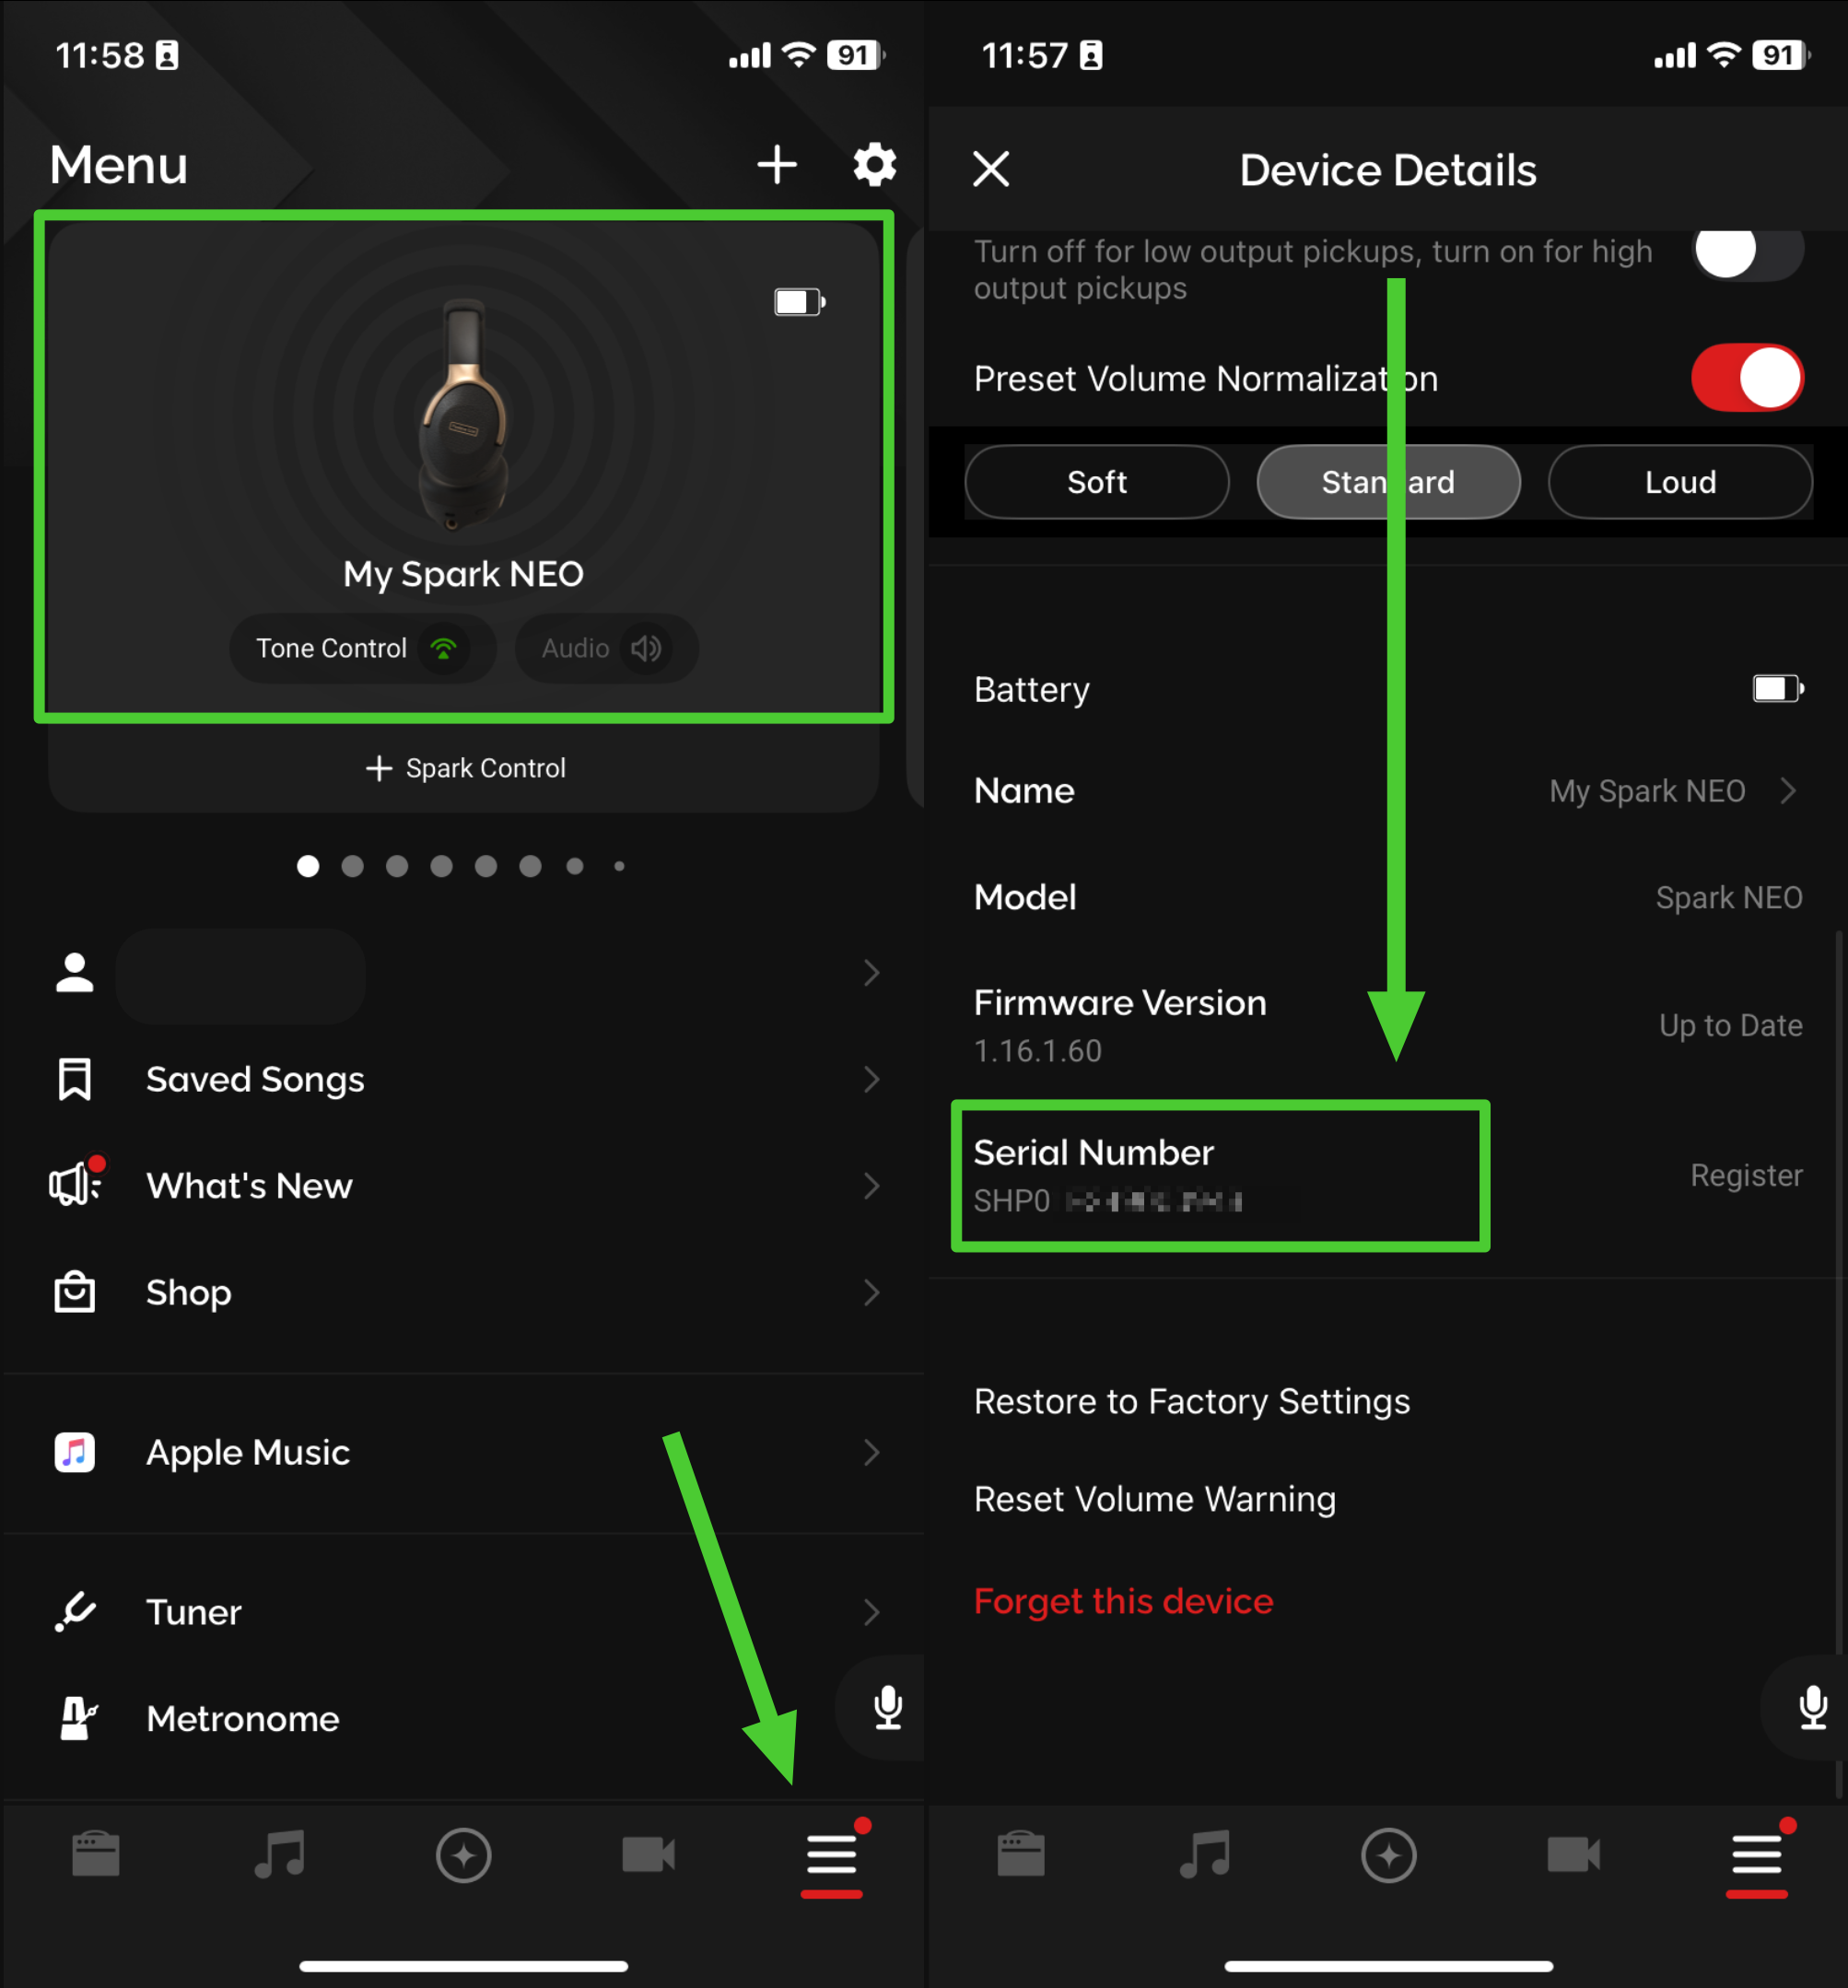Open settings gear in Menu header
Viewport: 1848px width, 1988px height.
(874, 165)
